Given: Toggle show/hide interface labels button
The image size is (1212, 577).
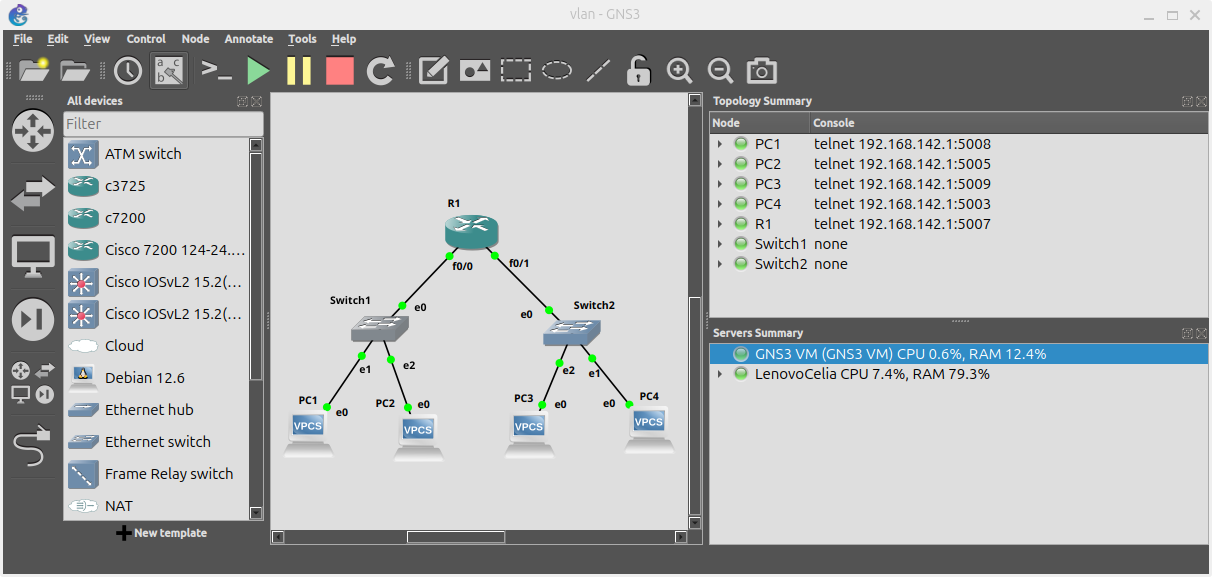Looking at the screenshot, I should 169,71.
